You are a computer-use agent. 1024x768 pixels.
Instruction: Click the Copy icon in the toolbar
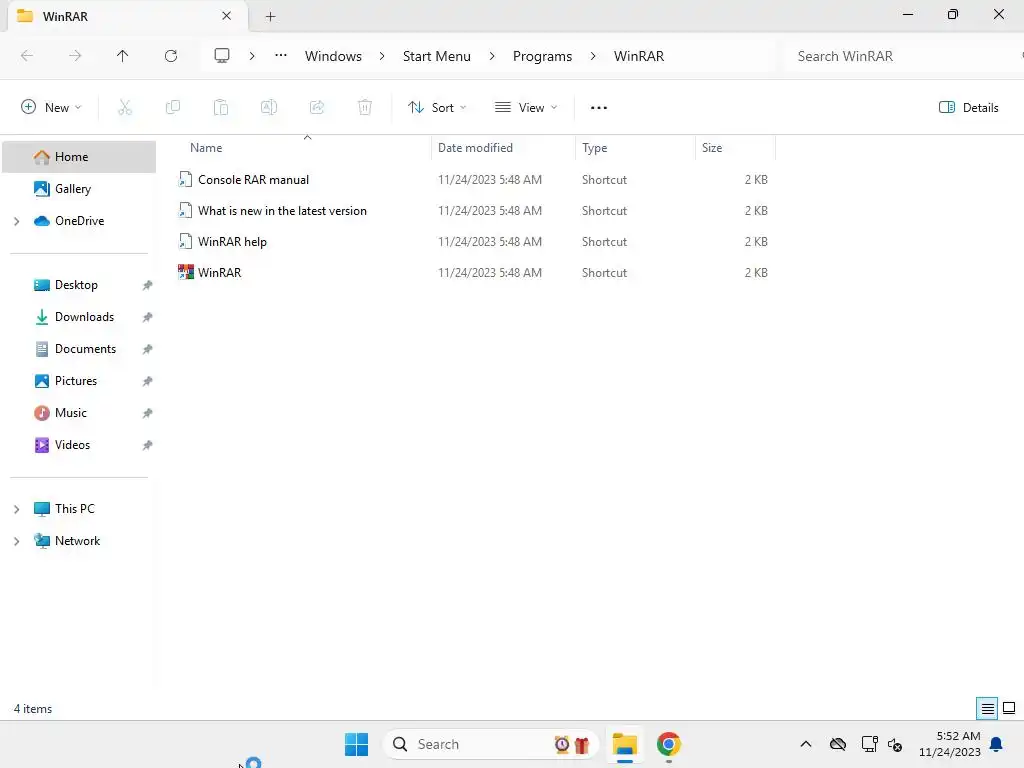[173, 108]
